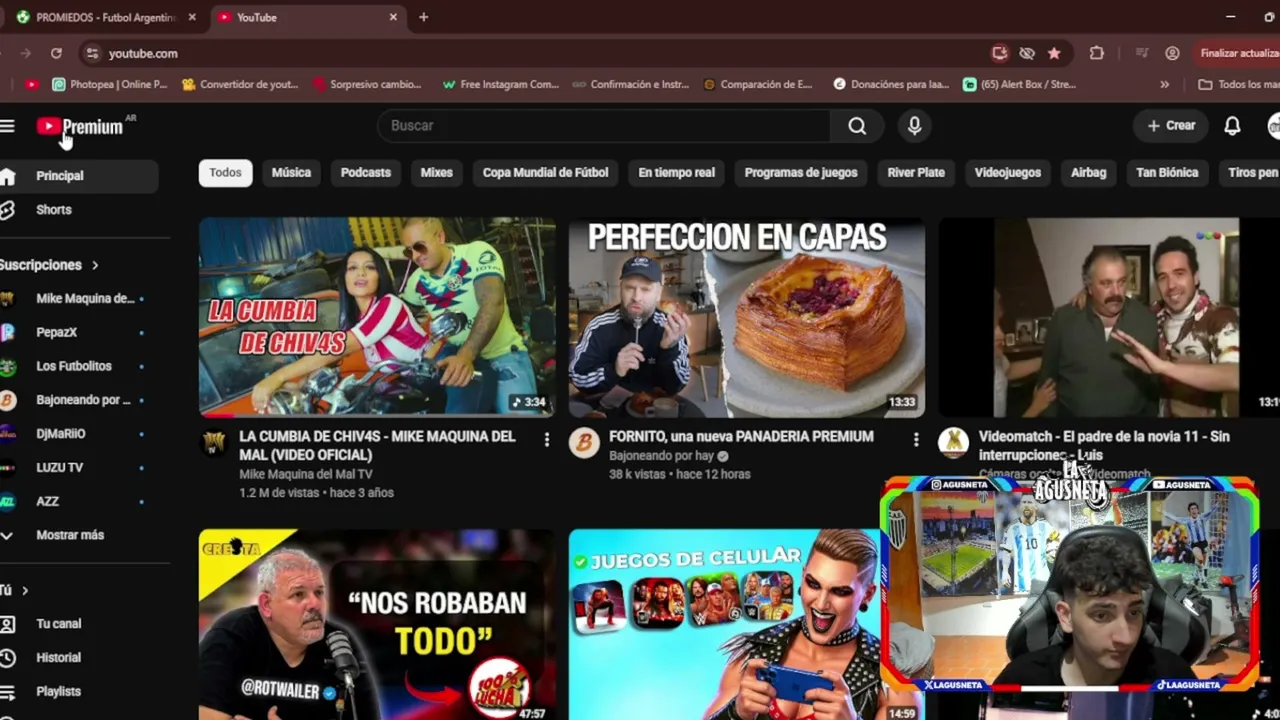Filter by the River Plate chip
1280x720 pixels.
click(x=916, y=173)
